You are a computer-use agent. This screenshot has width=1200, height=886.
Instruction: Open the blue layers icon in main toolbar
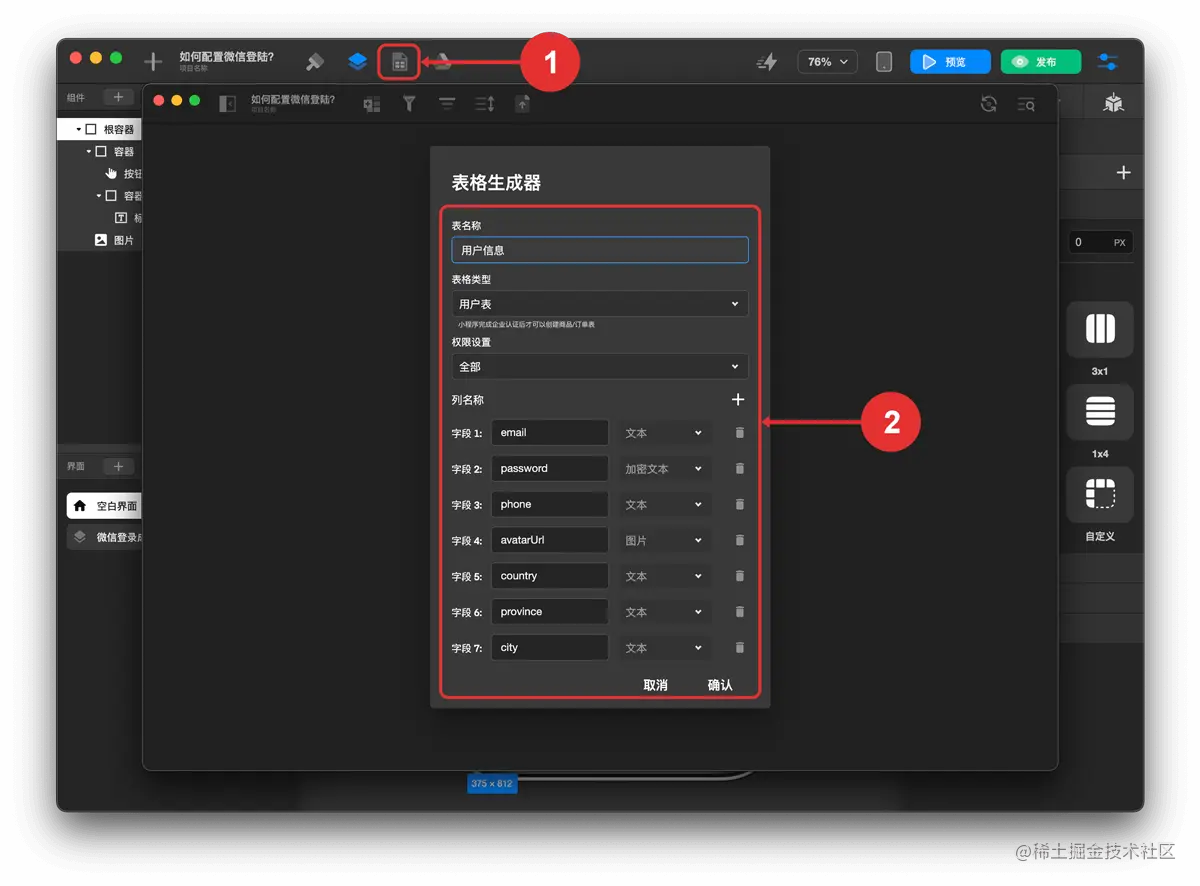coord(357,62)
